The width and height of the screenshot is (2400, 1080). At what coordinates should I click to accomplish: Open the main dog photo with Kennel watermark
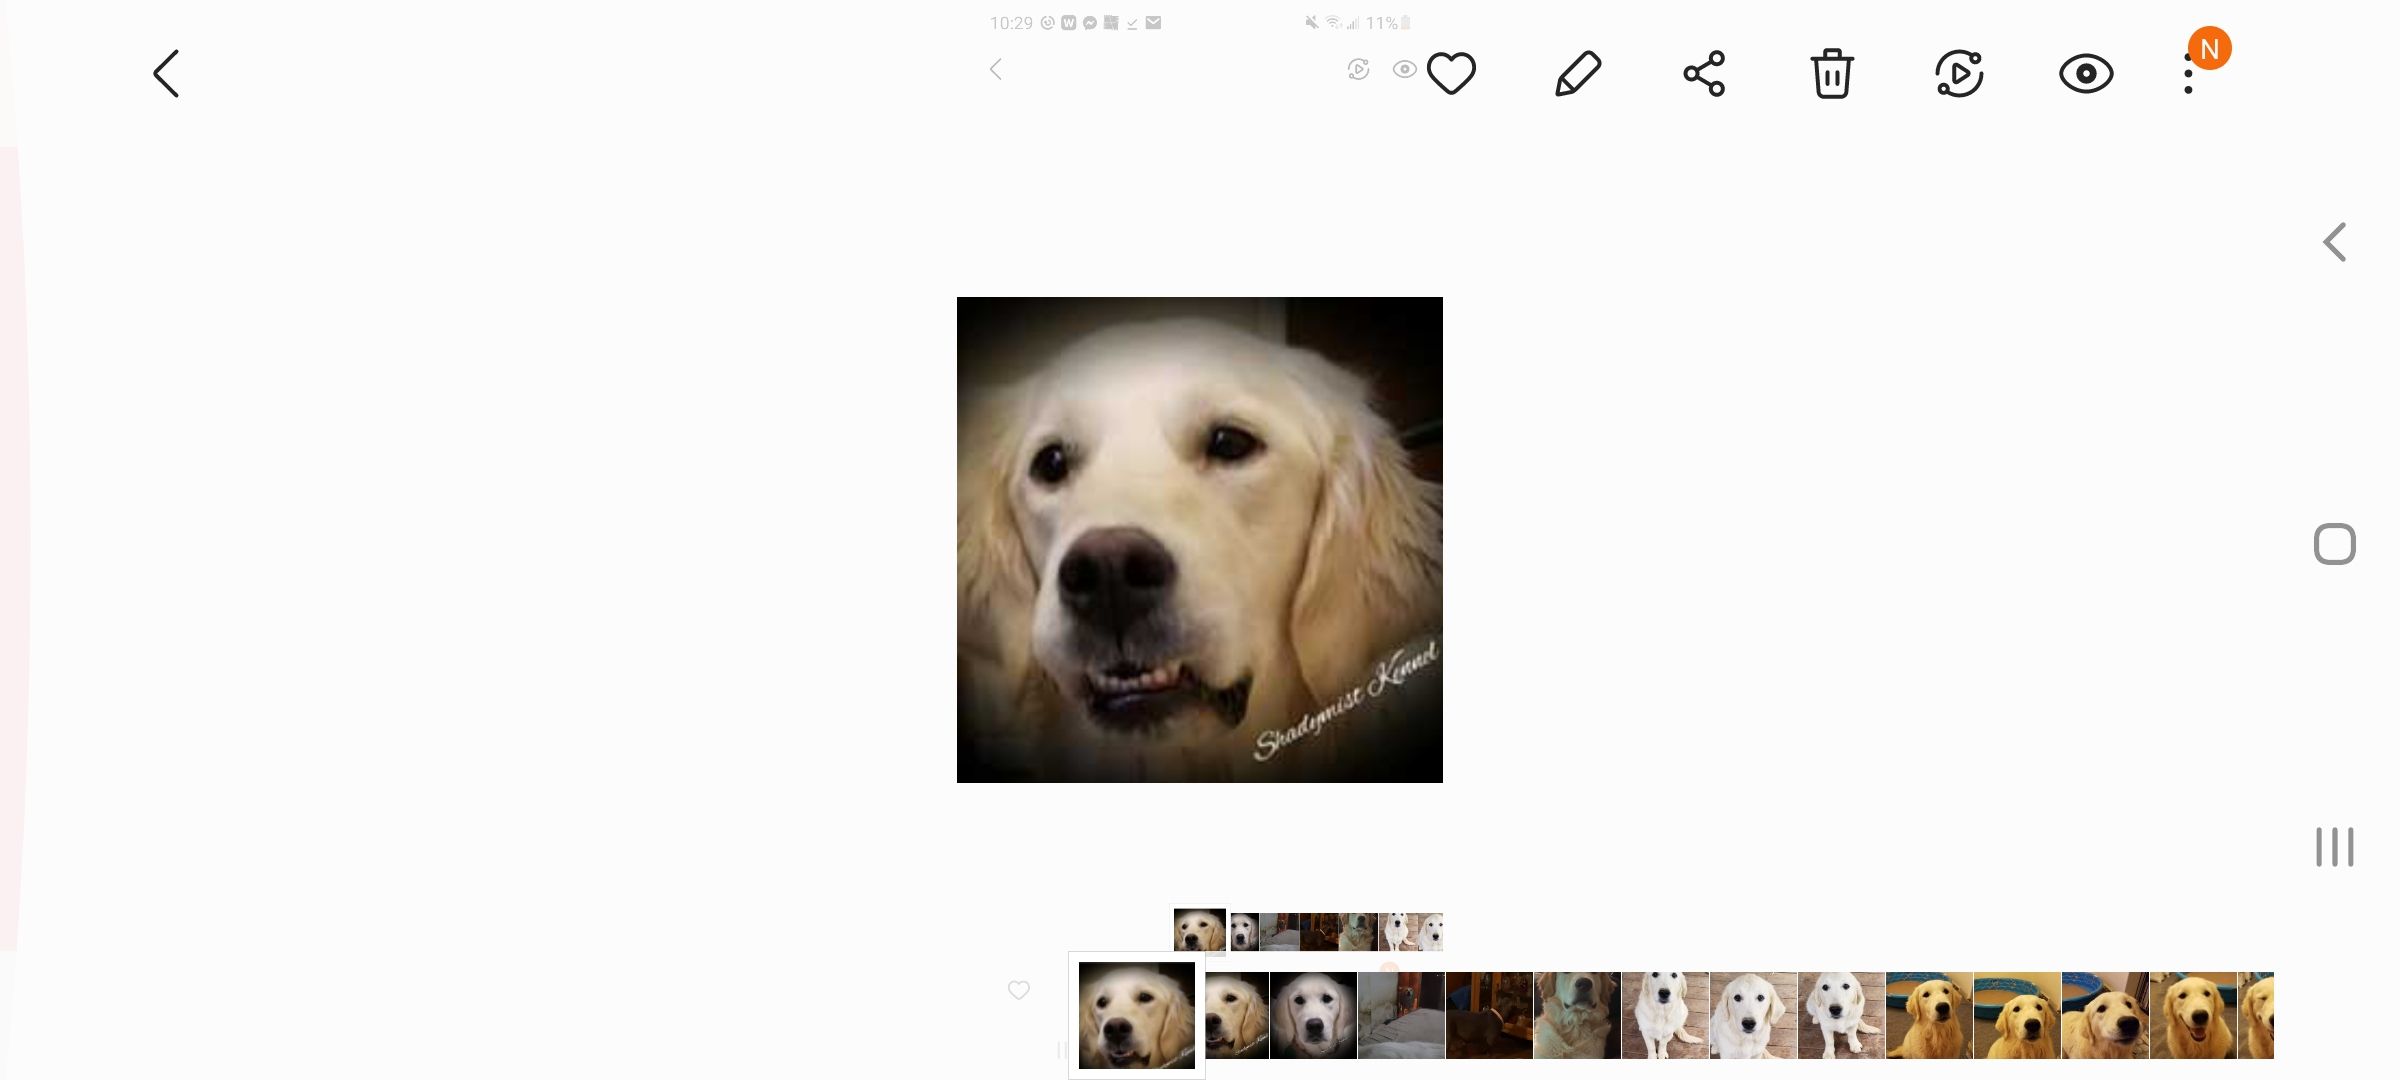[x=1199, y=540]
